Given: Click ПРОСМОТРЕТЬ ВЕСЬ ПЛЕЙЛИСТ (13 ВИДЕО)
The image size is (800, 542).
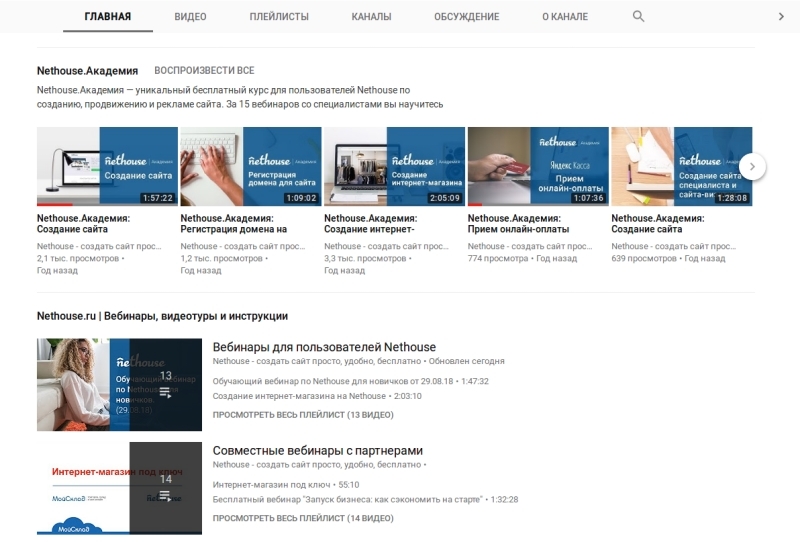Looking at the screenshot, I should pos(303,414).
